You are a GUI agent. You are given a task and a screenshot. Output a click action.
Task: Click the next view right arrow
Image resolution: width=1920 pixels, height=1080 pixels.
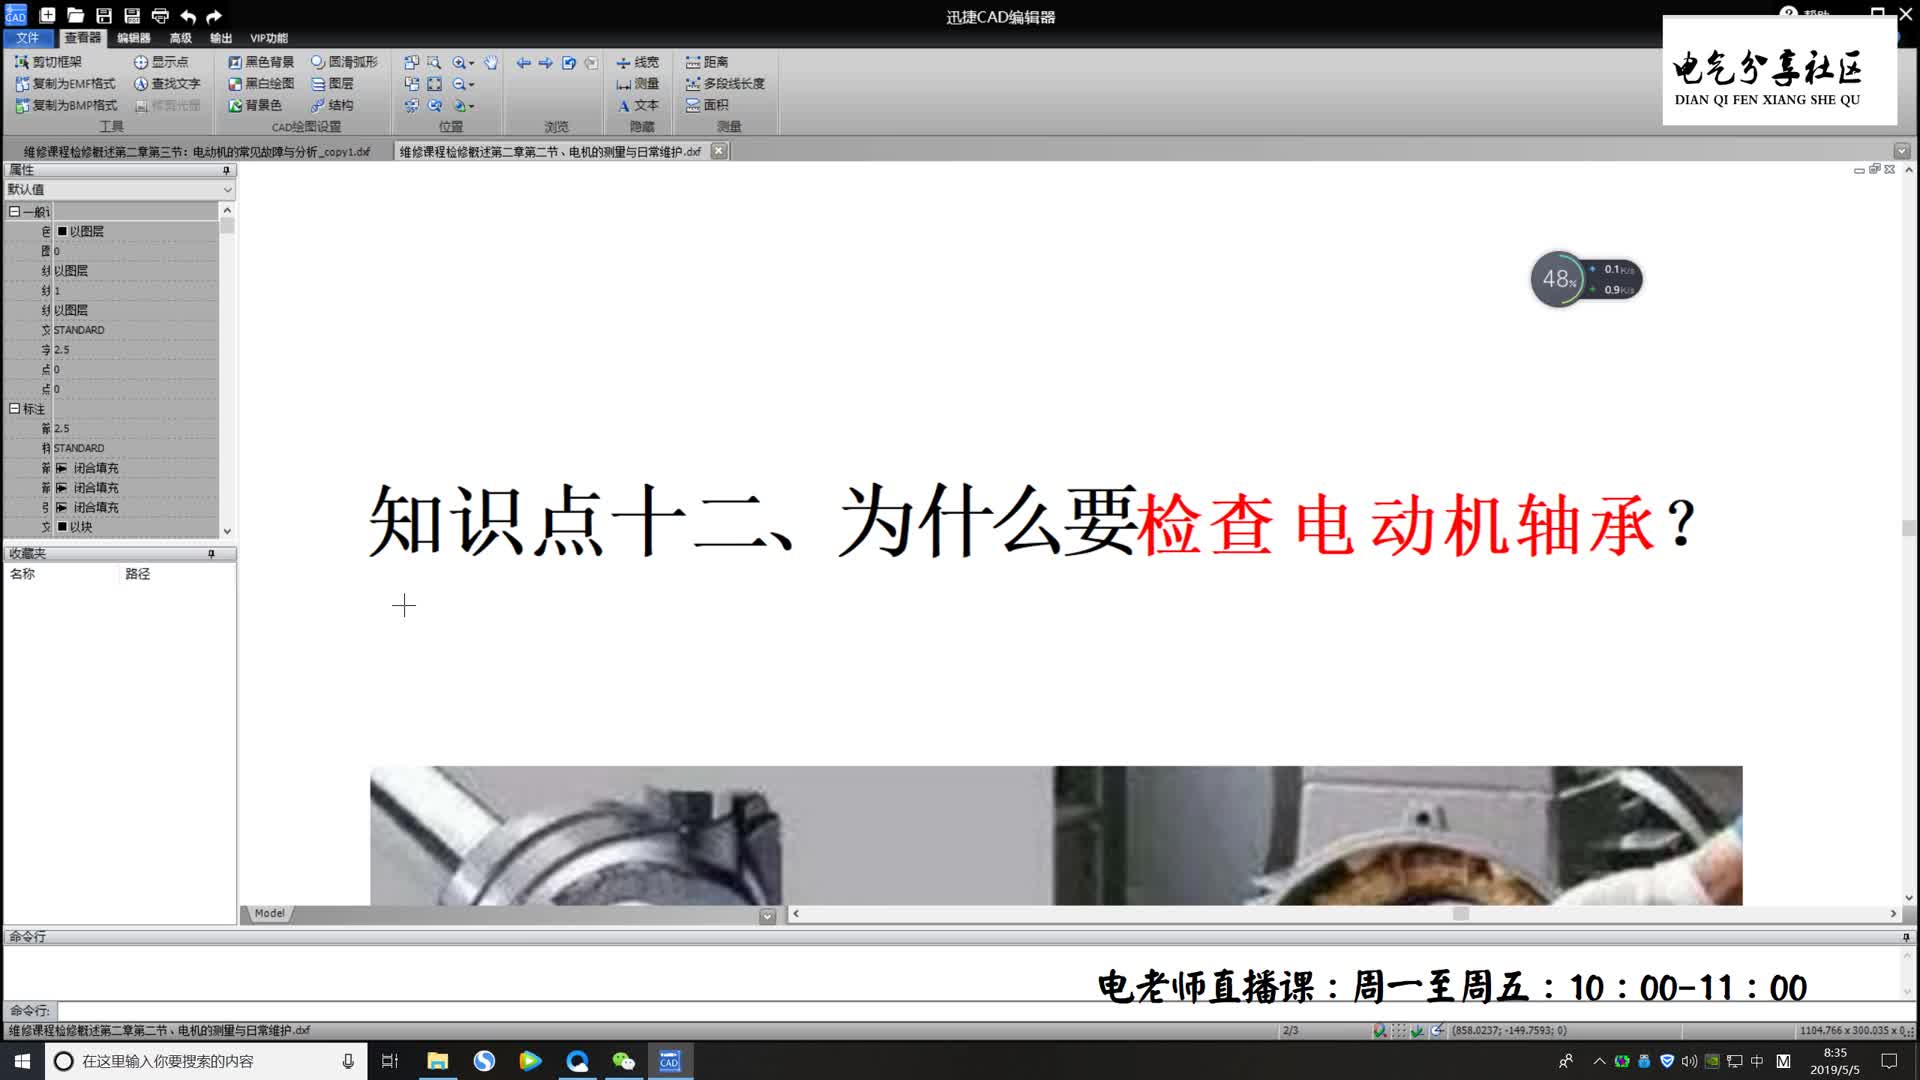(x=546, y=62)
